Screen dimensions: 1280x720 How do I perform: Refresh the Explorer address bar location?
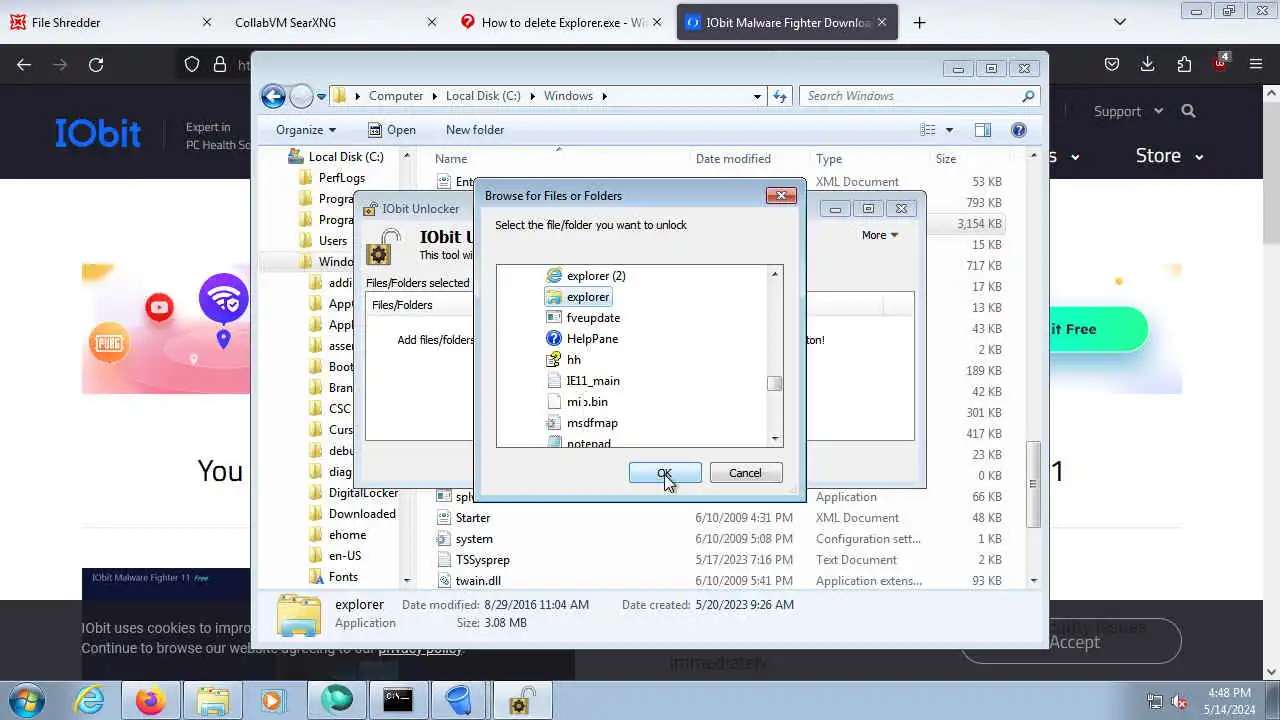point(780,96)
